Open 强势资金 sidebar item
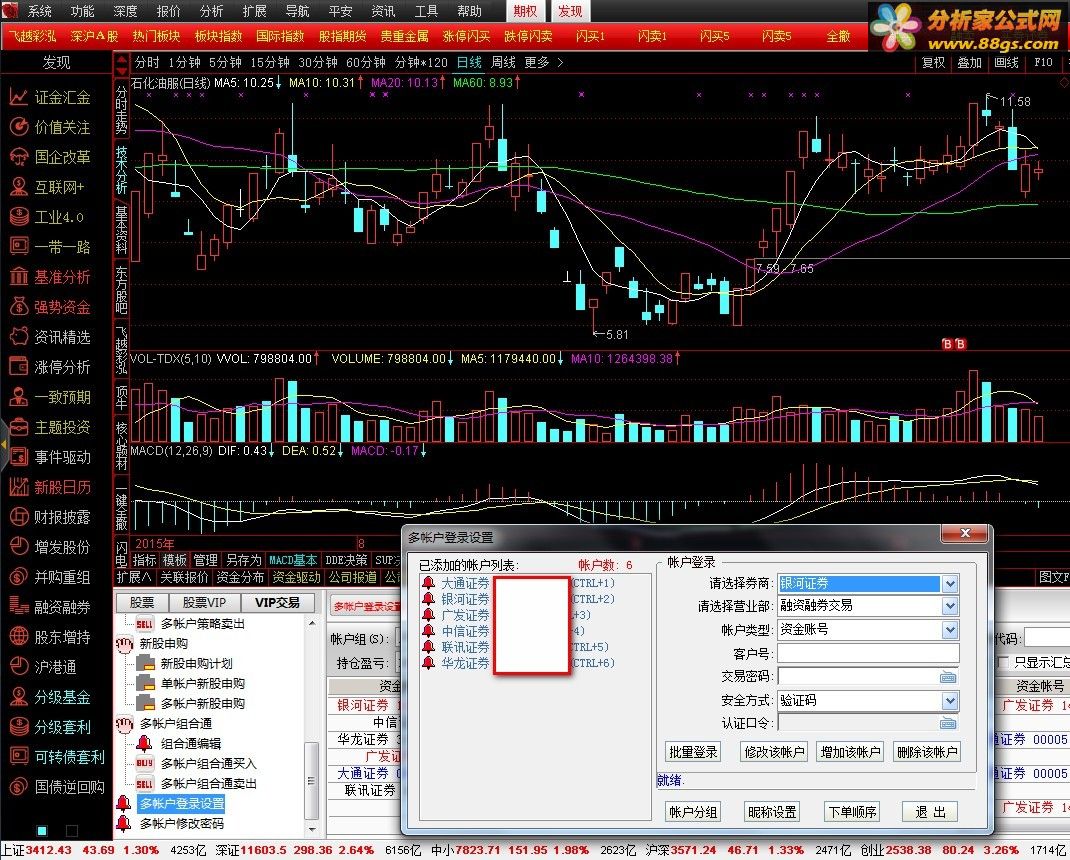The width and height of the screenshot is (1070, 860). coord(50,307)
